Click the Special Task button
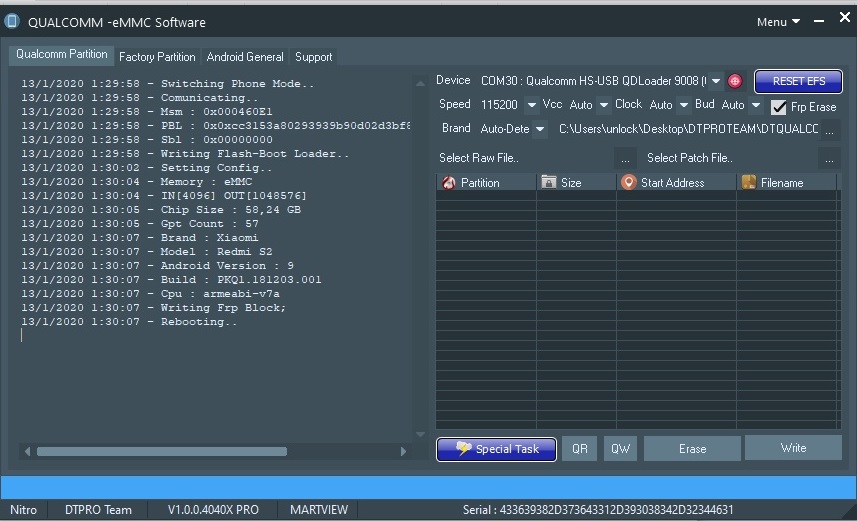The height and width of the screenshot is (521, 857). (x=496, y=449)
